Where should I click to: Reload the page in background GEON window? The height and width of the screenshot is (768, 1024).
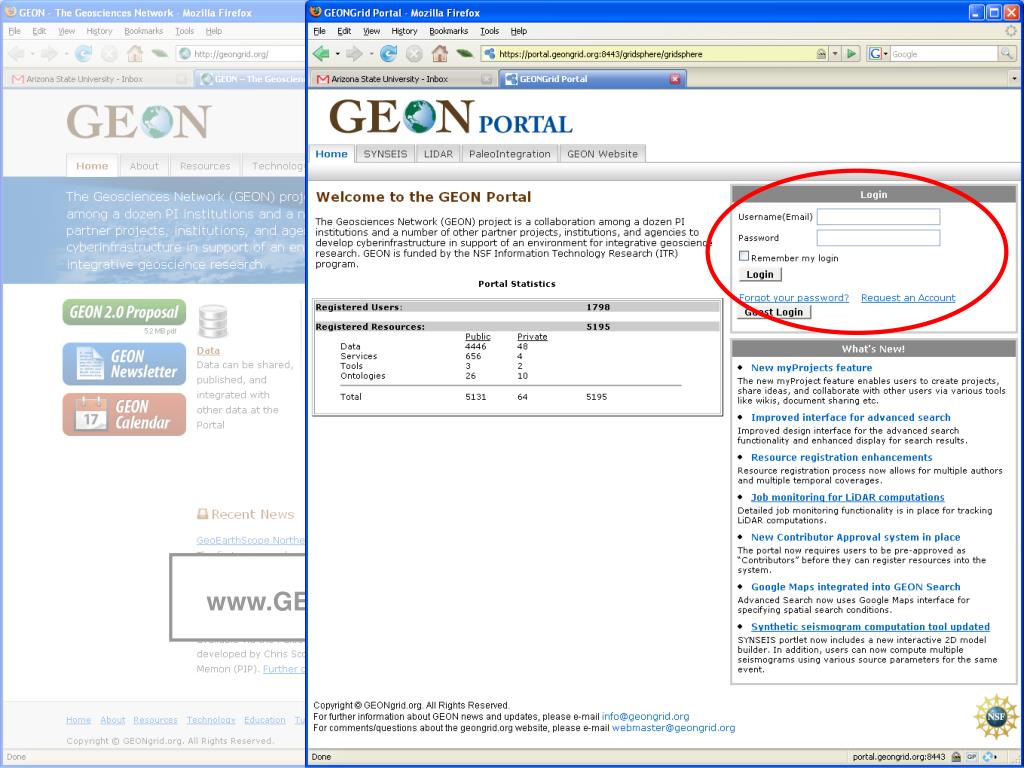pos(83,54)
